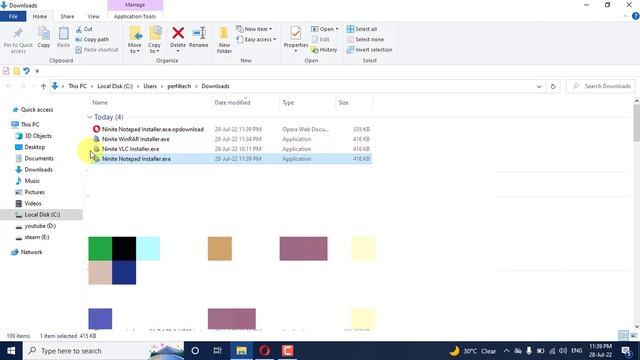Select Ninite VLC Installer.exe file
Image resolution: width=640 pixels, height=360 pixels.
point(131,149)
